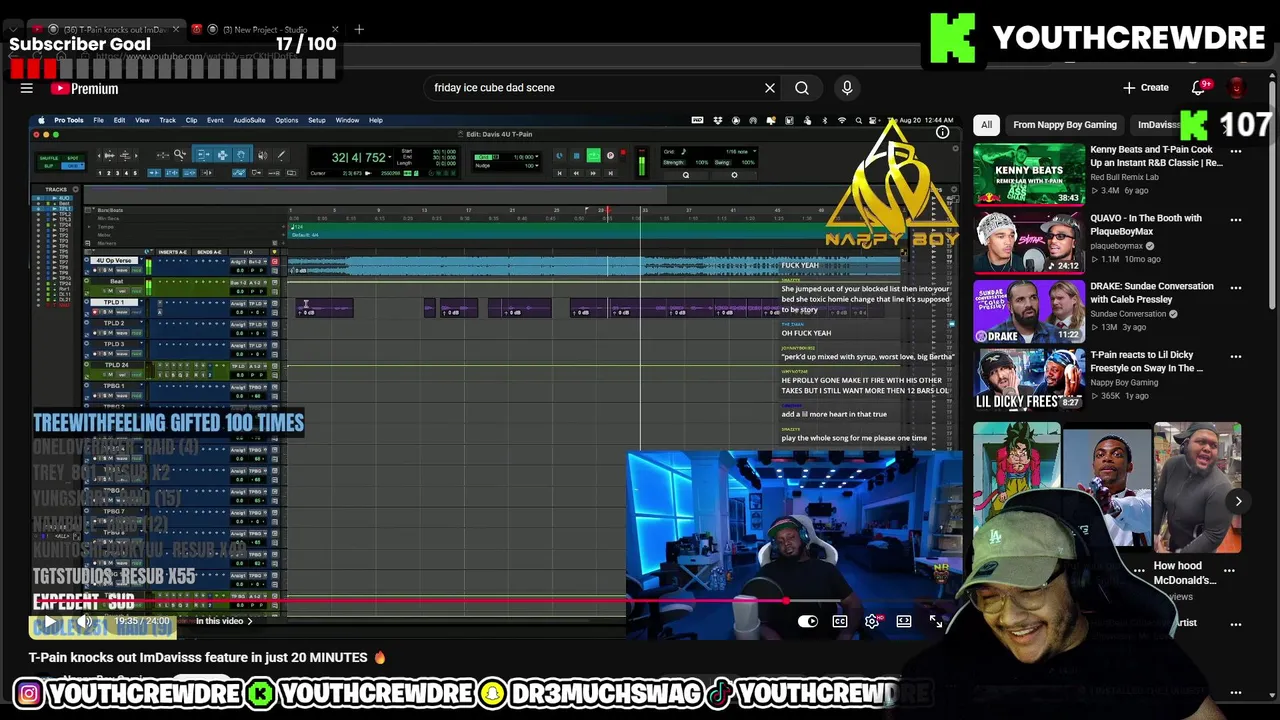Screen dimensions: 1280x720
Task: Click the green Pro Tools Play button
Action: [594, 155]
